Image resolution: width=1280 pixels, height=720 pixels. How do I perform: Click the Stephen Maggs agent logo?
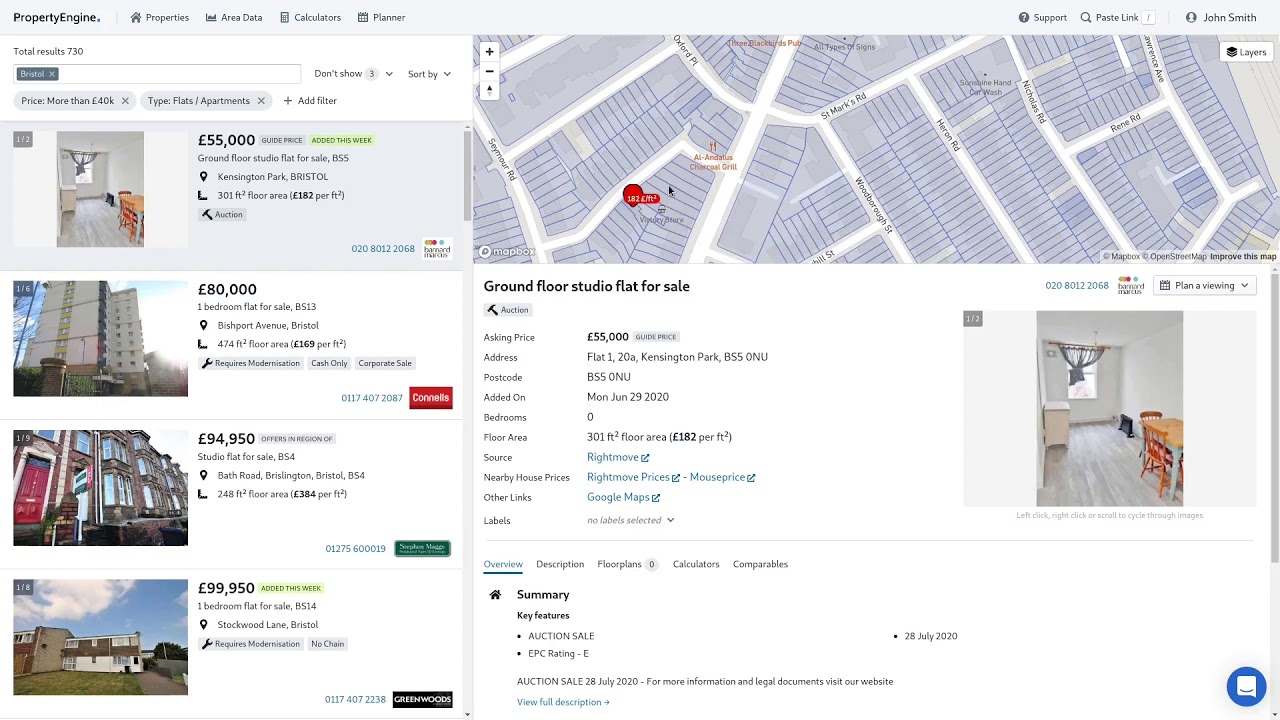tap(422, 548)
